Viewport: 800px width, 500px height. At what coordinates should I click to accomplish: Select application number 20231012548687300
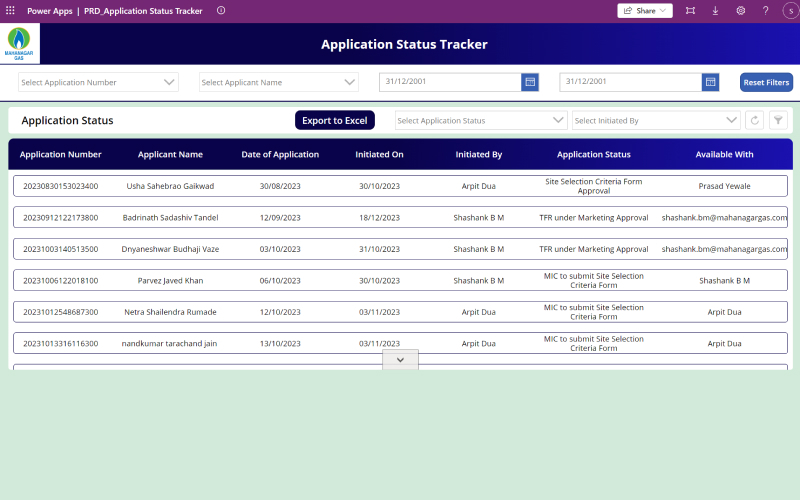(61, 312)
